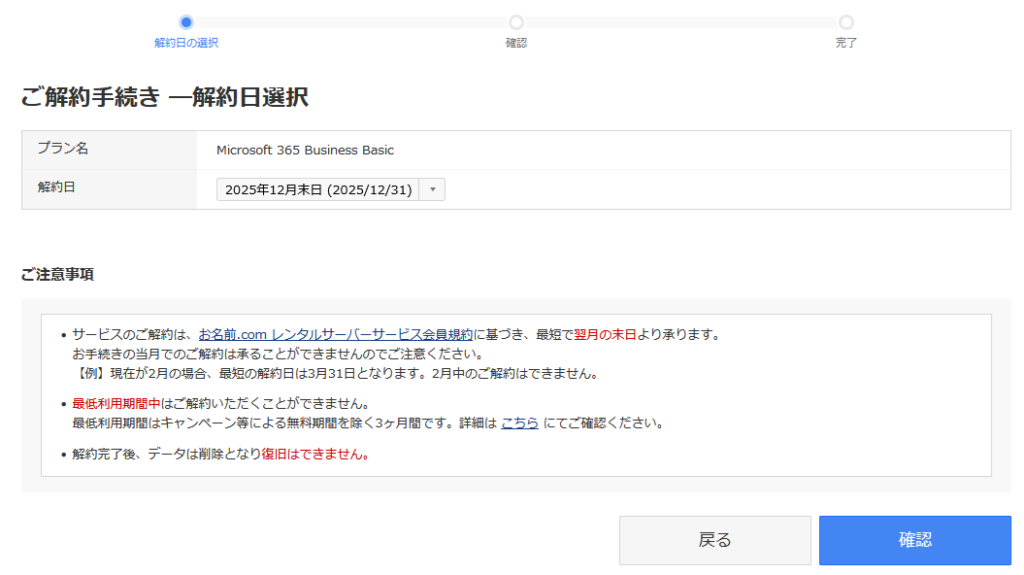Click the Microsoft 365 Business Basic plan text
The height and width of the screenshot is (575, 1024).
click(305, 151)
